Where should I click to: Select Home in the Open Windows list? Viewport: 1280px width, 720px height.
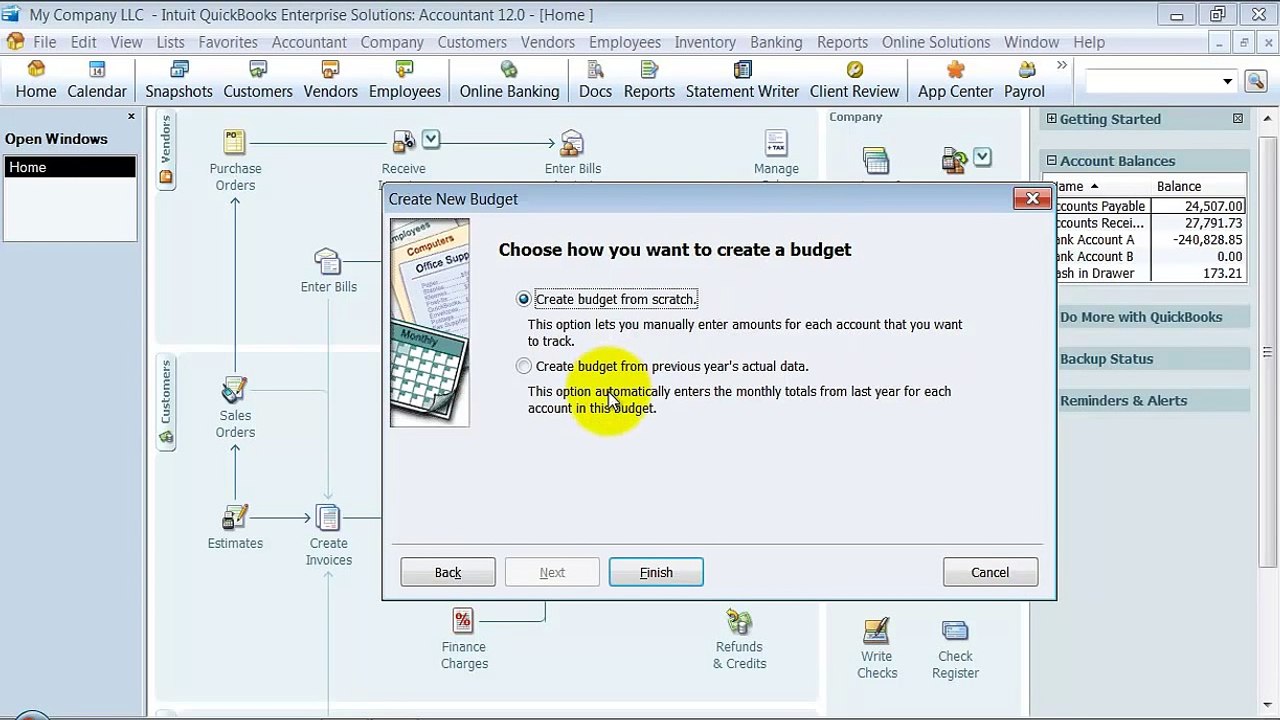click(x=70, y=168)
